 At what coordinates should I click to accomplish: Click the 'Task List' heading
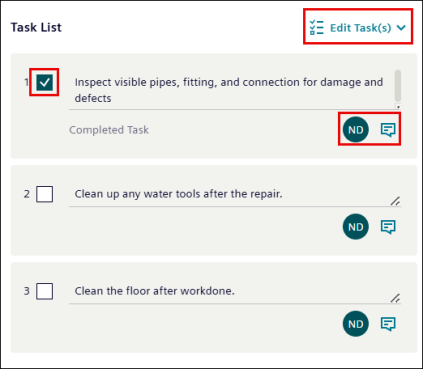(x=36, y=27)
